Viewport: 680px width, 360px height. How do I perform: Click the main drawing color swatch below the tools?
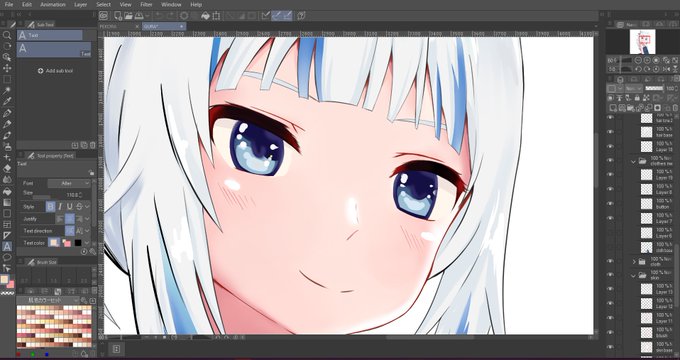click(5, 280)
